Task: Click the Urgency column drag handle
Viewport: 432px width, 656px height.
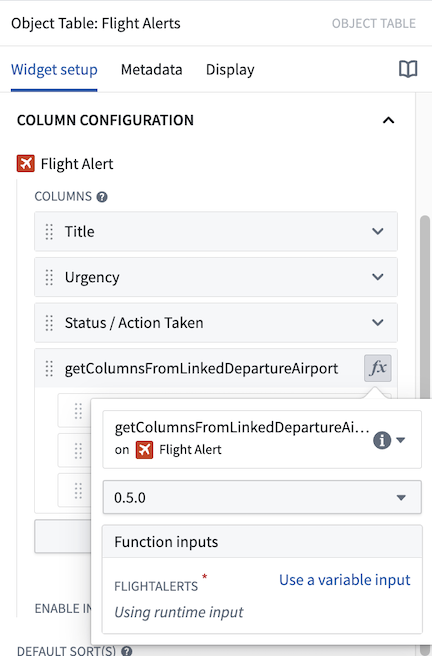Action: coord(49,277)
